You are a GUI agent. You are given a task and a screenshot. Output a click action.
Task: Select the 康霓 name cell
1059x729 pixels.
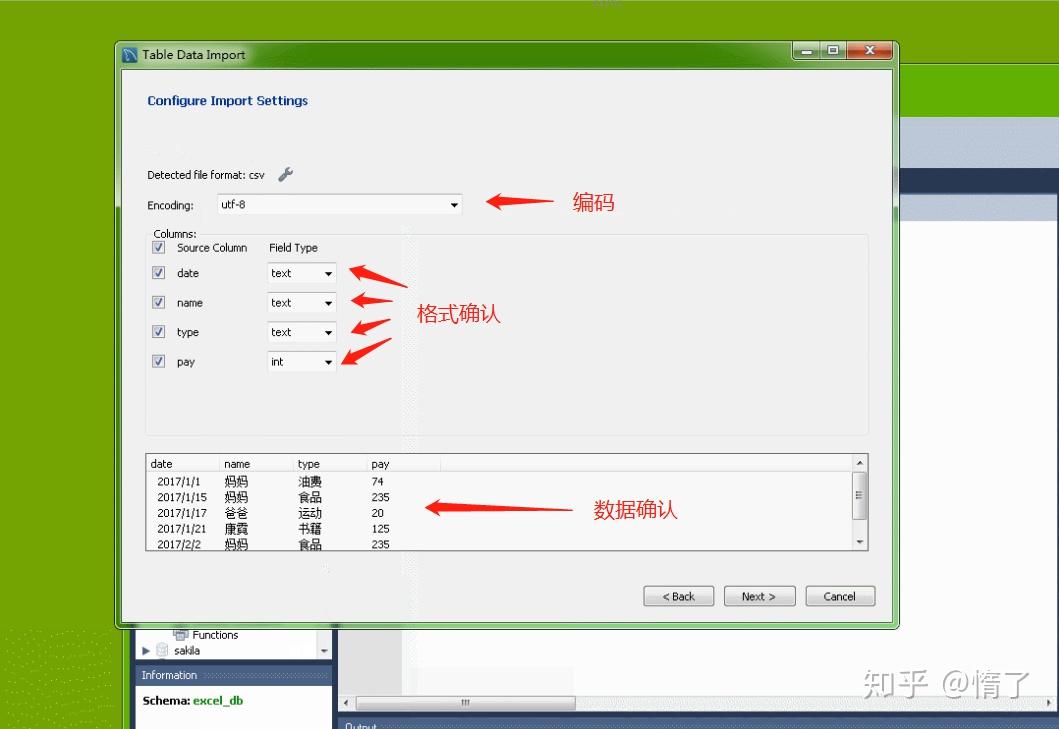(236, 528)
